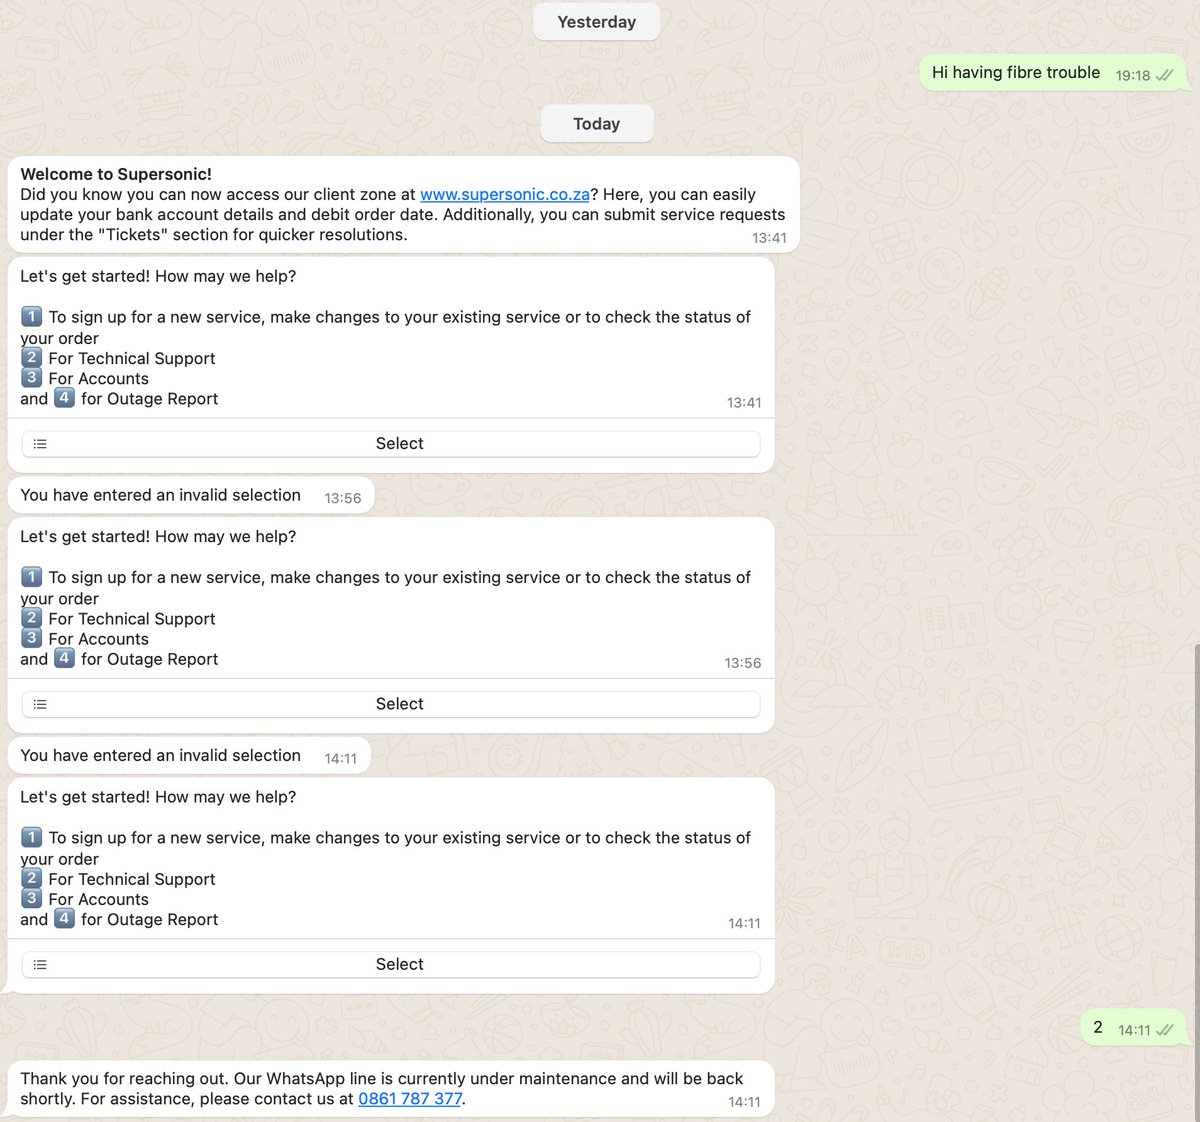Click the list icon on the bottom Select button
This screenshot has height=1122, width=1200.
(40, 964)
